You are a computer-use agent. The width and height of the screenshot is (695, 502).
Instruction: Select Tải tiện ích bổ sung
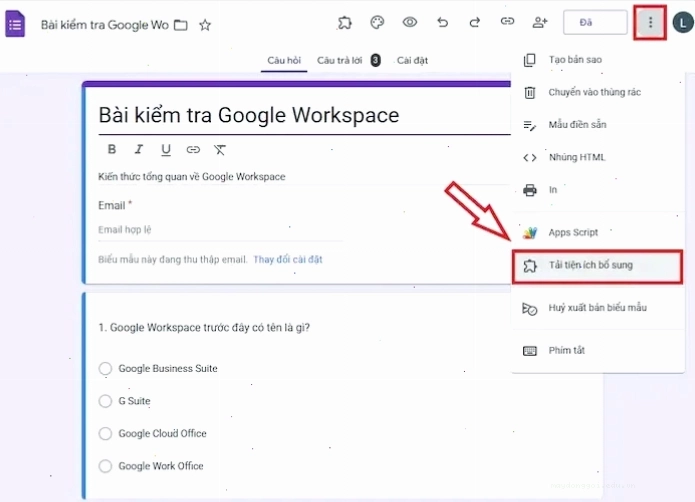click(597, 266)
